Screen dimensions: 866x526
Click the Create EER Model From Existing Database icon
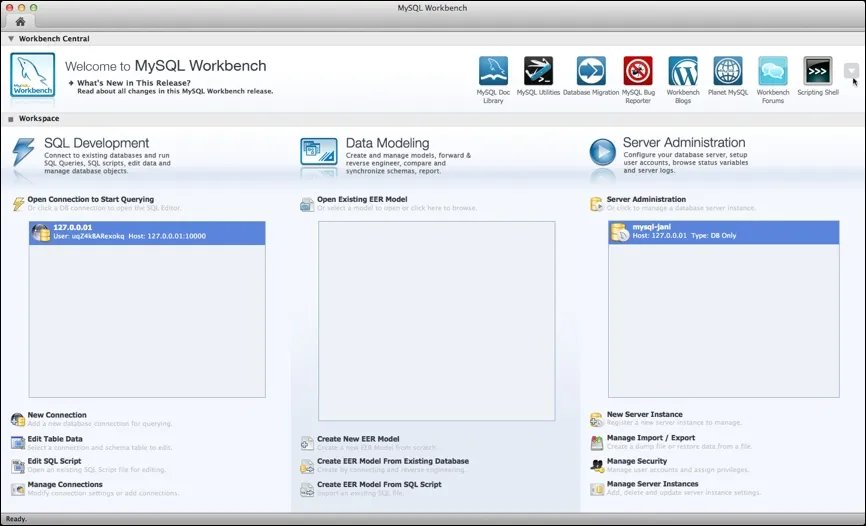(x=307, y=466)
